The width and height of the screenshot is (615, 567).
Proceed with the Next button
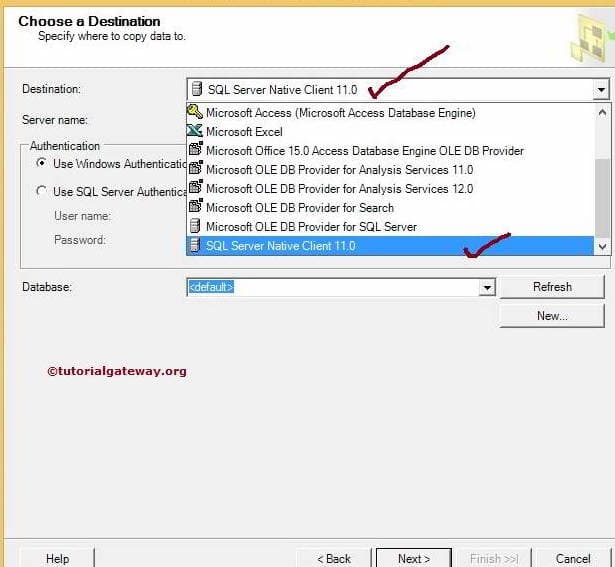pos(414,558)
